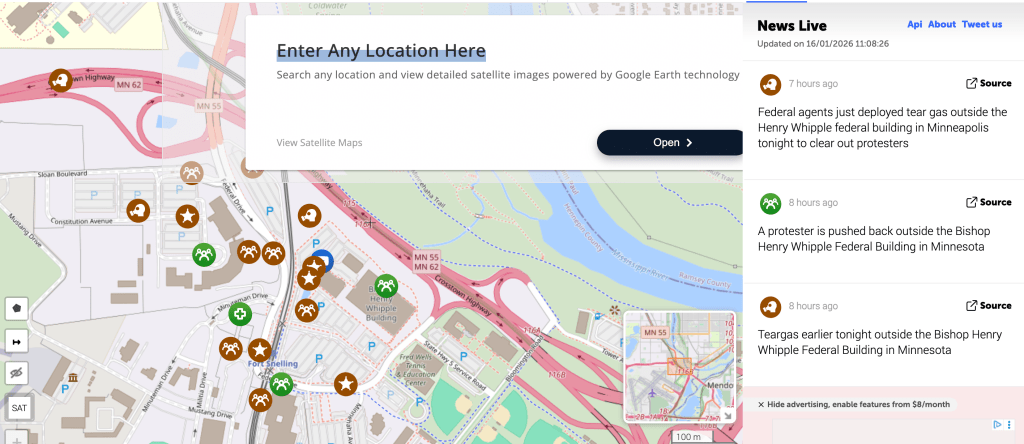Click the polygon draw tool icon

tap(17, 309)
